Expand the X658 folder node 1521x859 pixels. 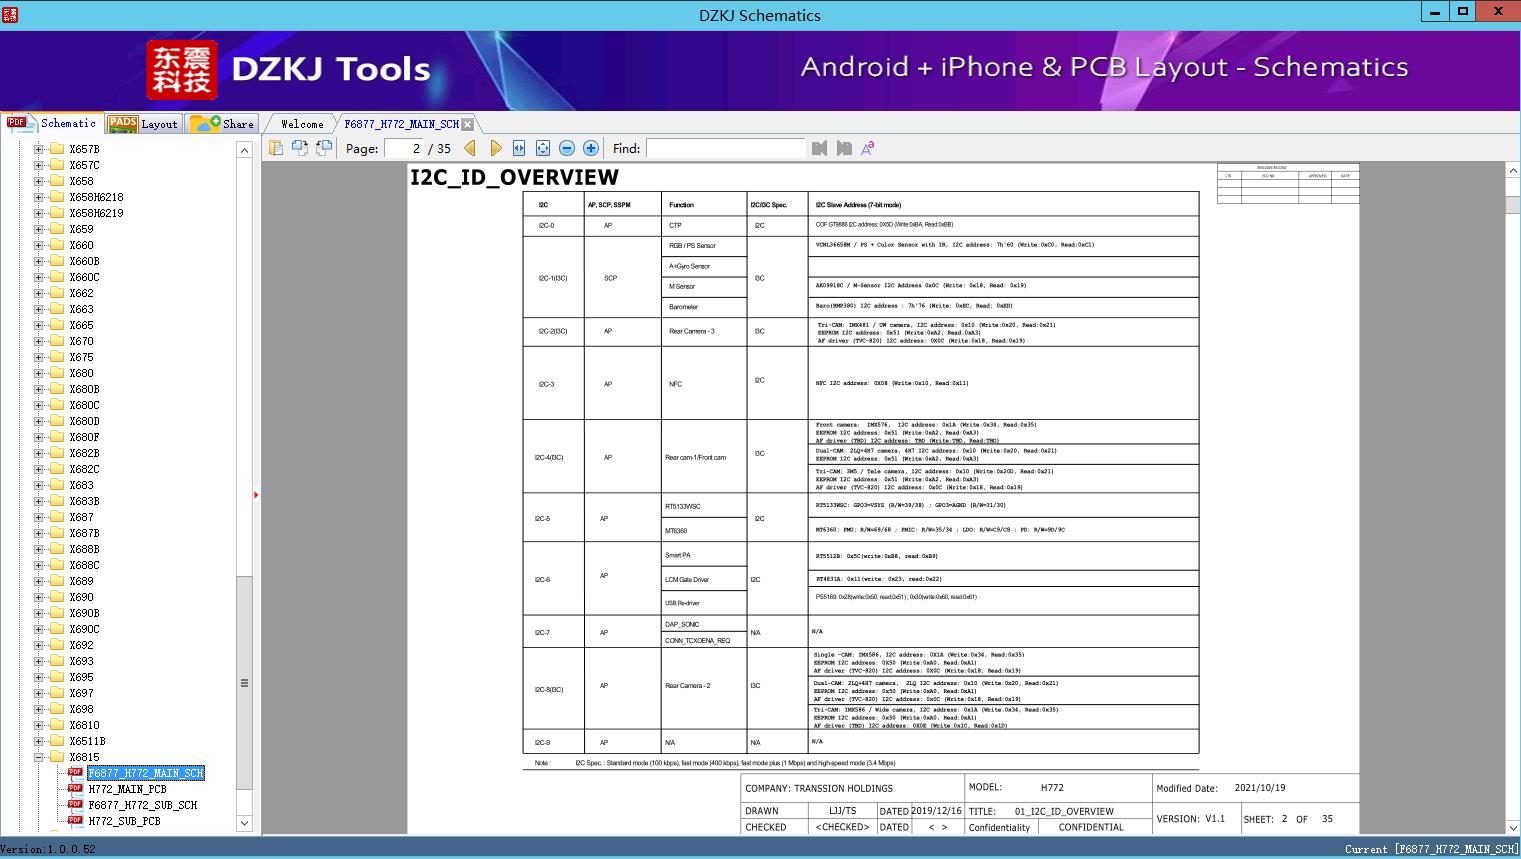[x=39, y=181]
